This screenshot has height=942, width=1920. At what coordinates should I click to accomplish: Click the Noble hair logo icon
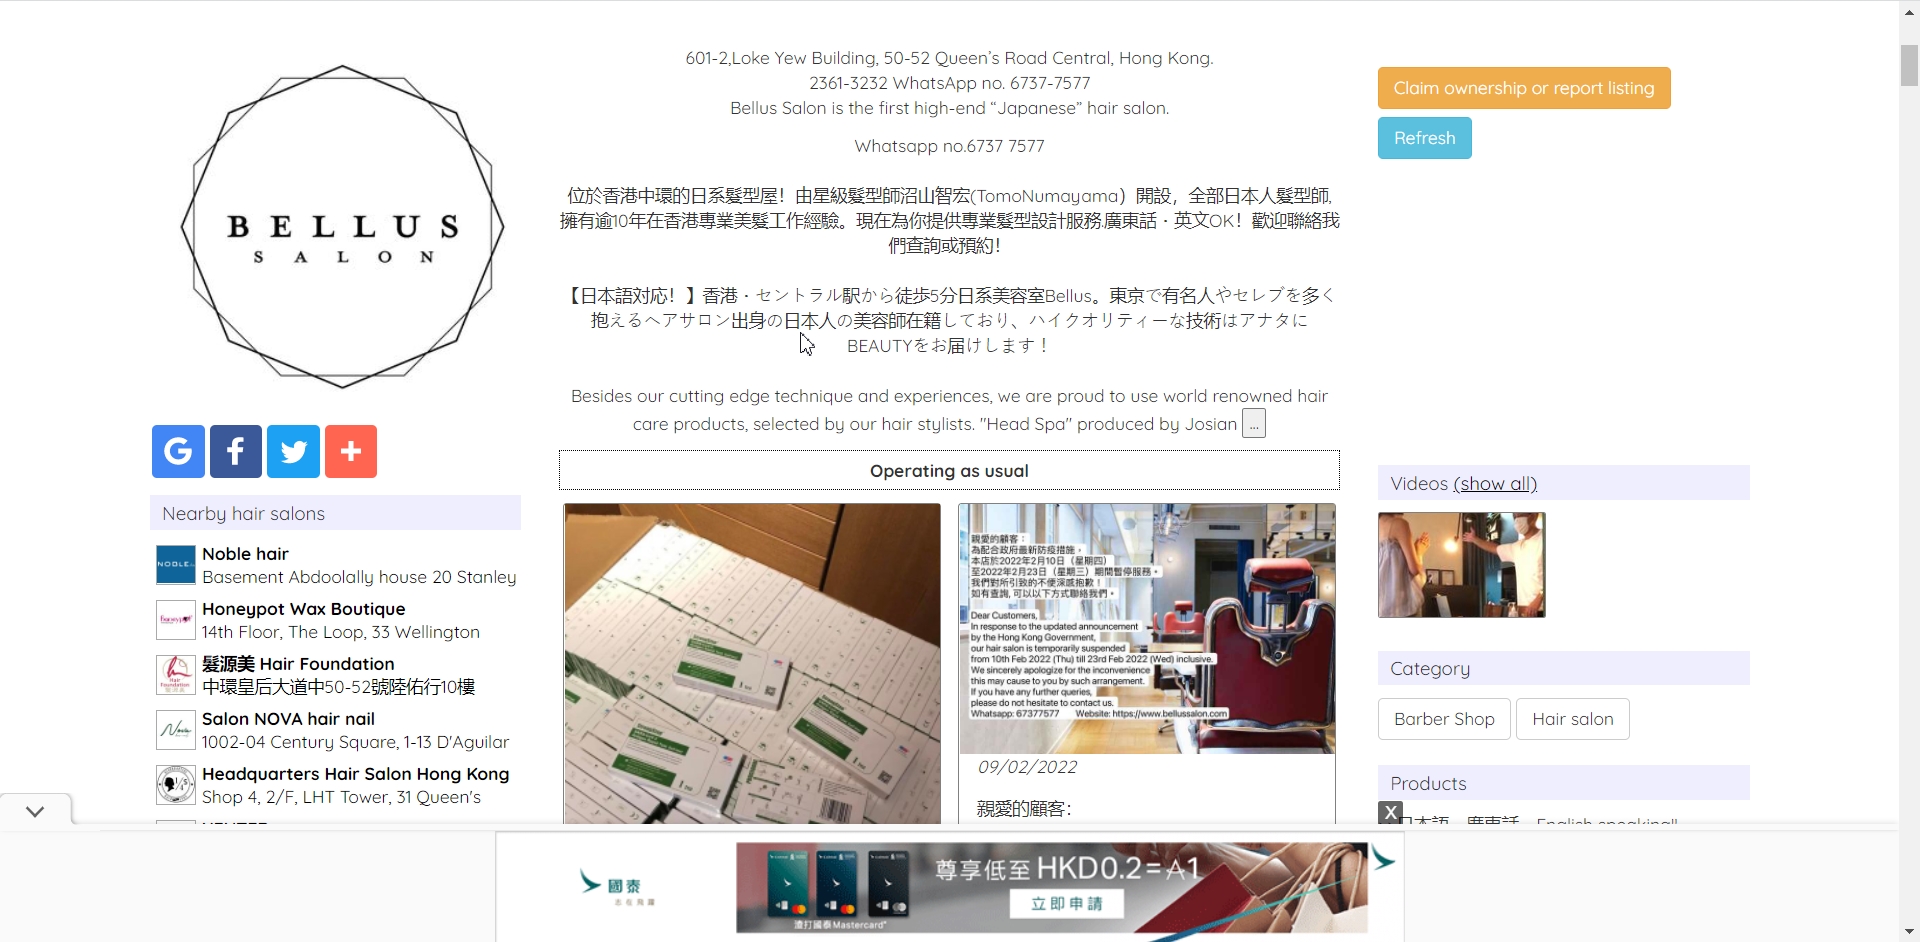(x=176, y=565)
